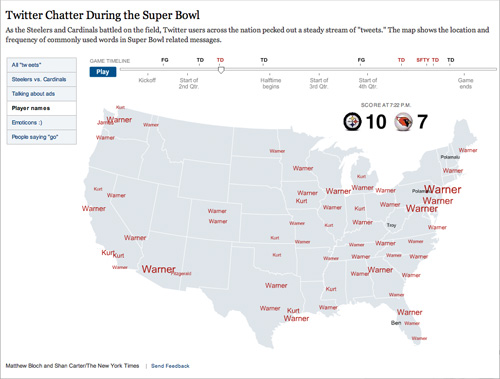Click the SFTY marker on timeline

click(x=423, y=60)
